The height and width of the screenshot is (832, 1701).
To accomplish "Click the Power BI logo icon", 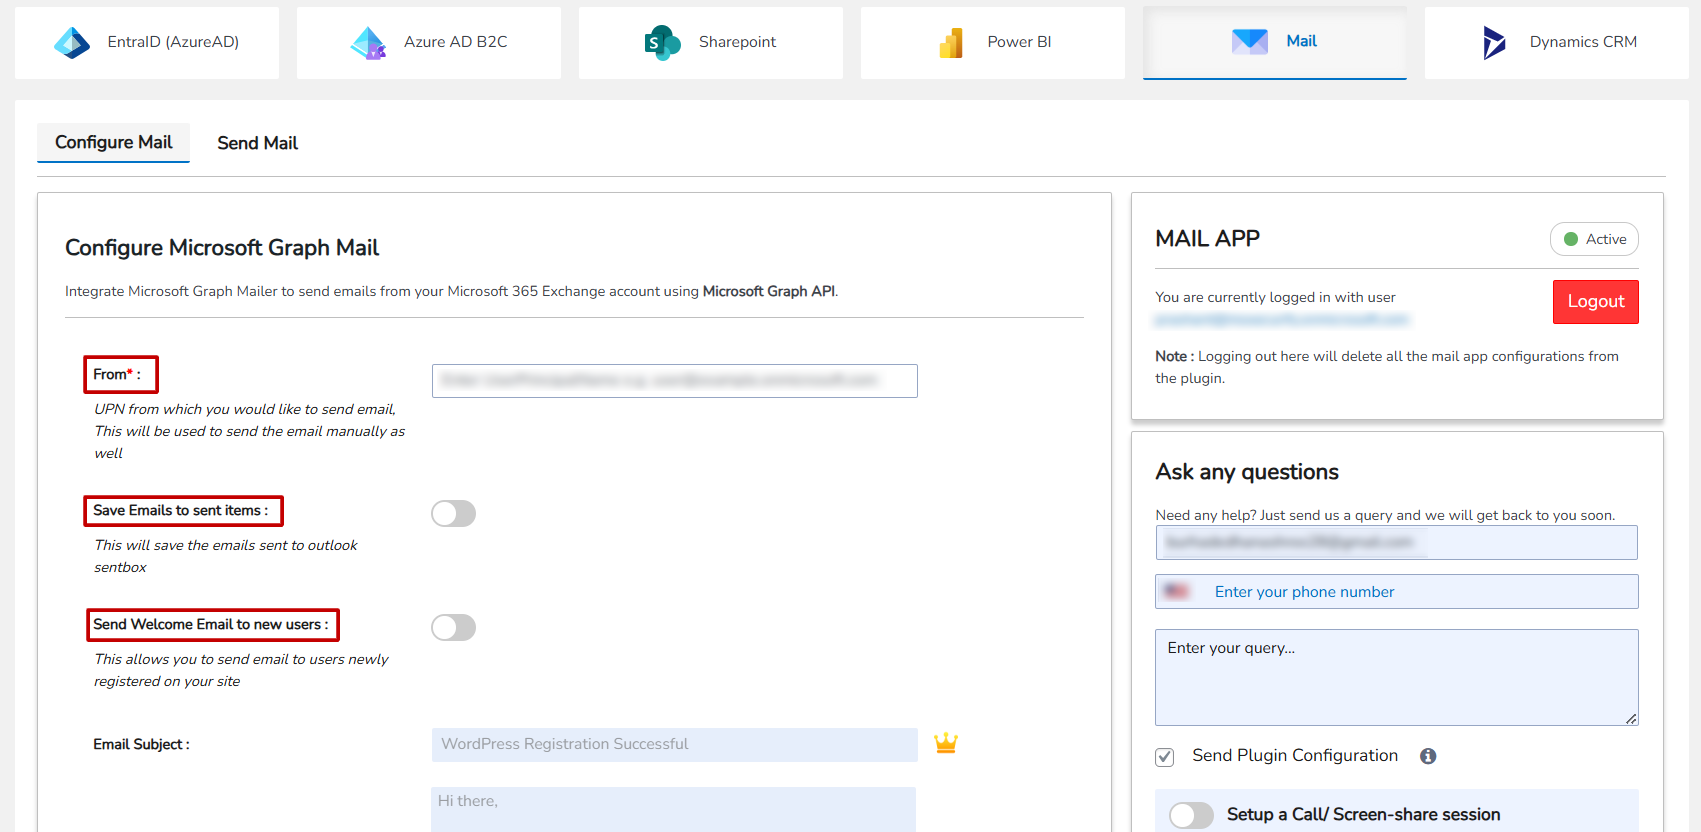I will pyautogui.click(x=951, y=42).
